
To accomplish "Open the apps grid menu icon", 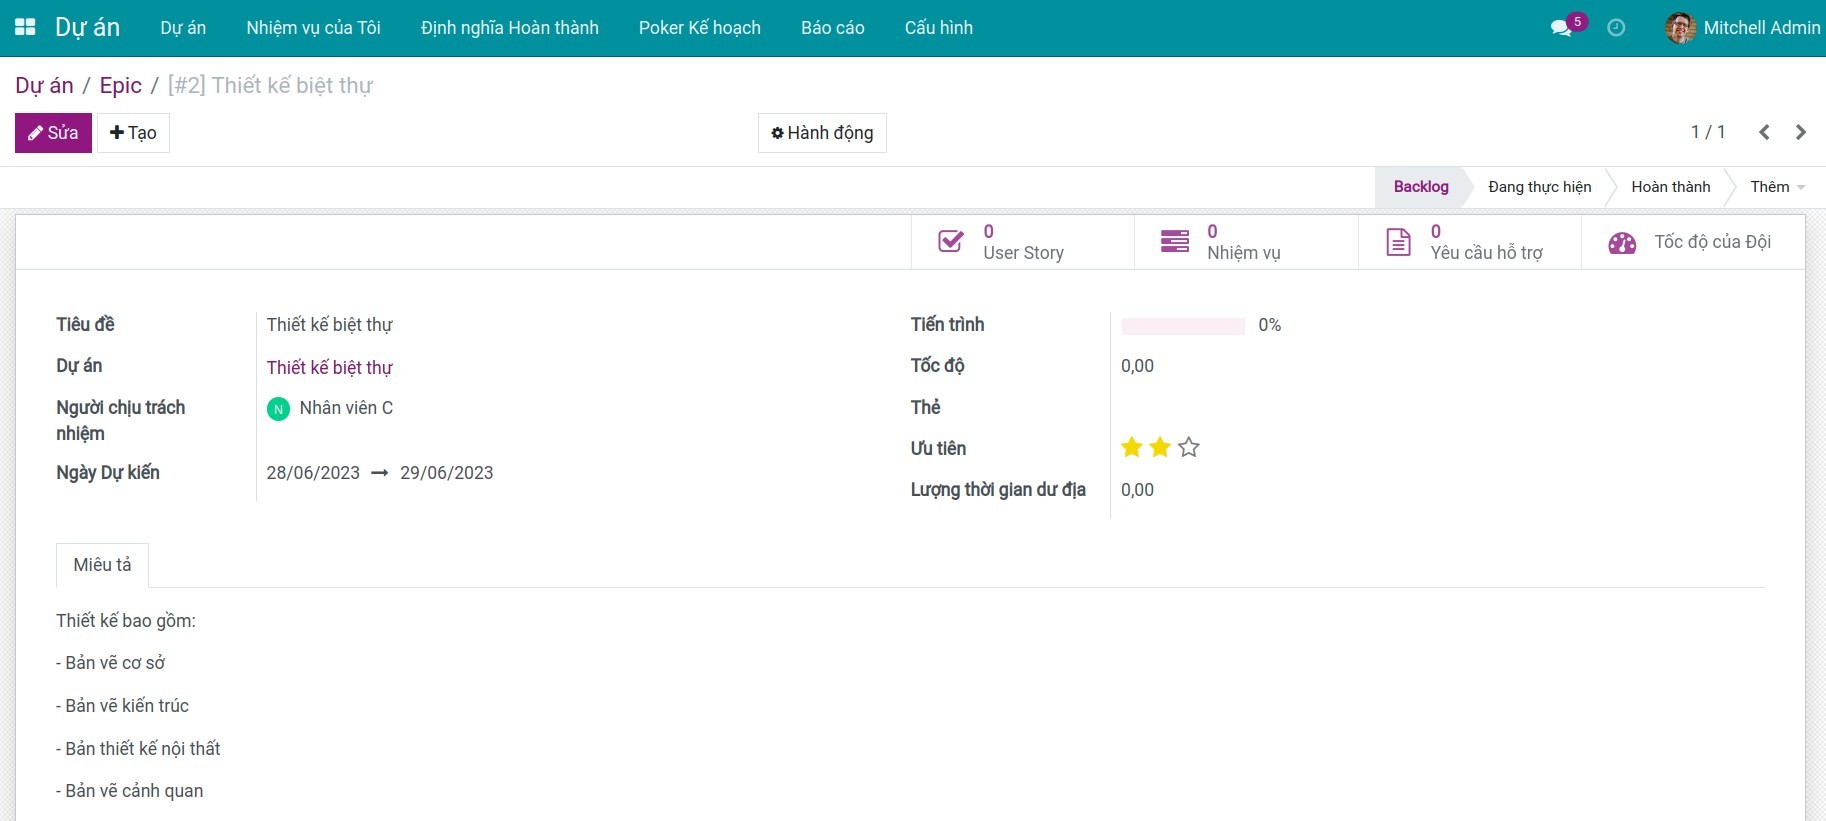I will [25, 27].
